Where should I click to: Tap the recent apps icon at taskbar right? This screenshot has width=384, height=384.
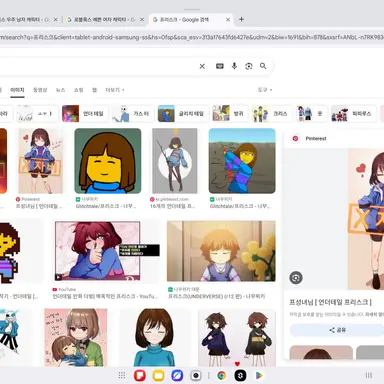368,375
